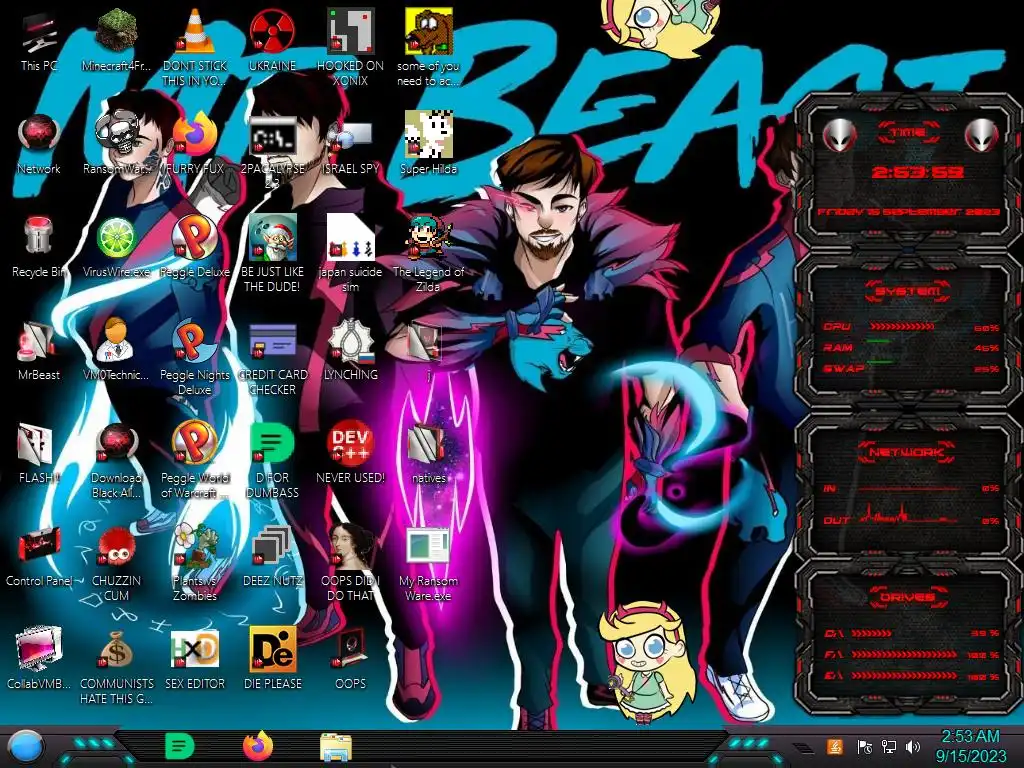Image resolution: width=1024 pixels, height=768 pixels.
Task: Open the Download Black Ali... shortcut
Action: pos(116,444)
